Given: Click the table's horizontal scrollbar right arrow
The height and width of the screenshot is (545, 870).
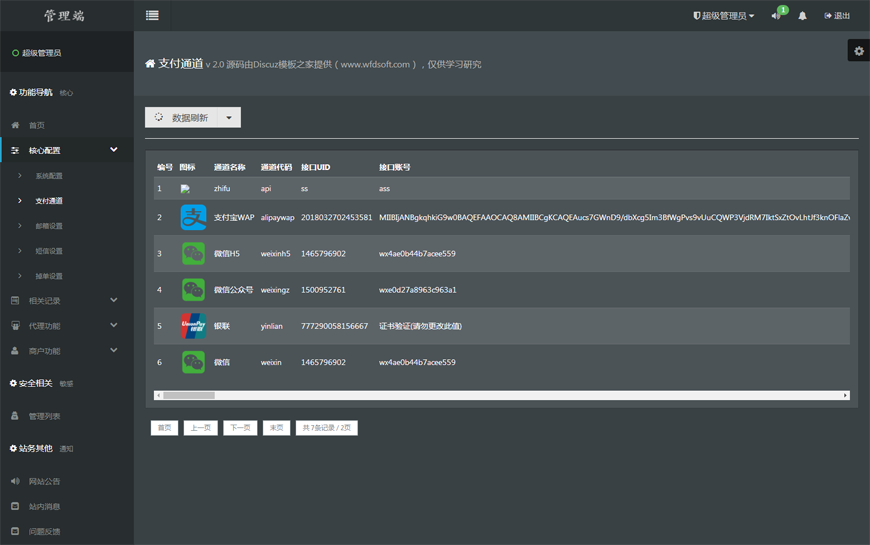Looking at the screenshot, I should click(x=845, y=395).
